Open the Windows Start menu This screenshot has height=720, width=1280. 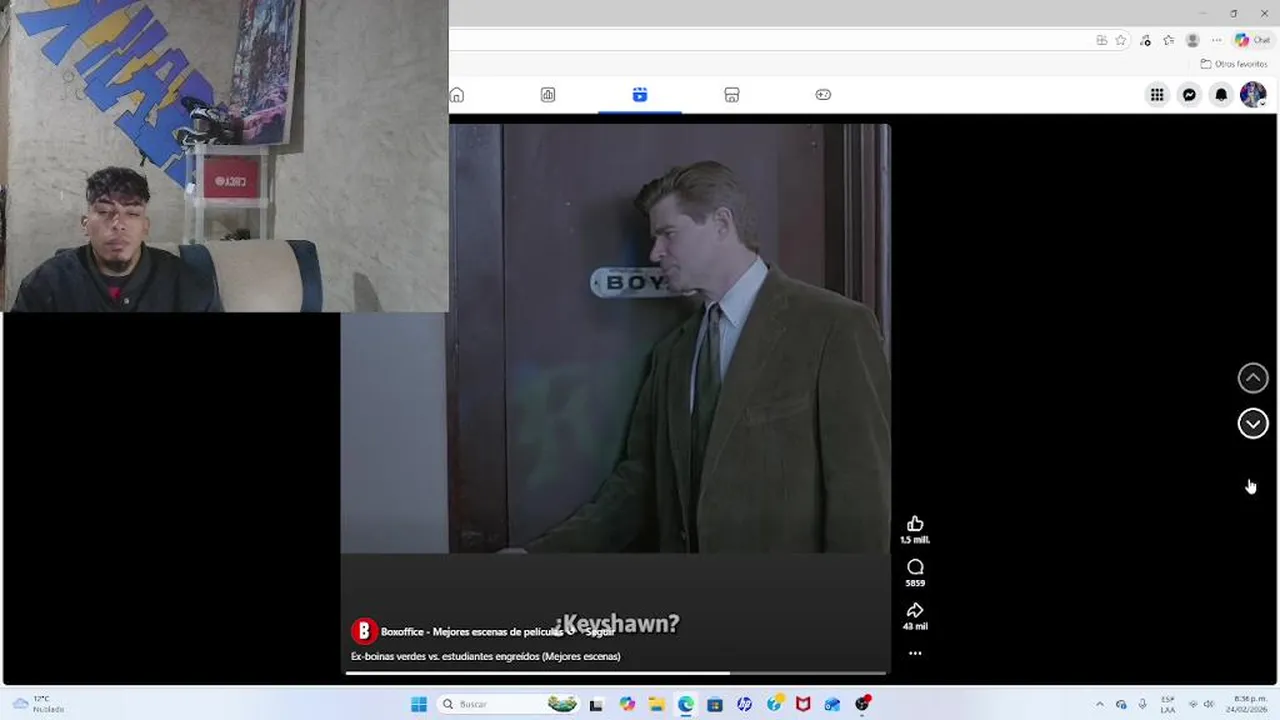click(419, 704)
